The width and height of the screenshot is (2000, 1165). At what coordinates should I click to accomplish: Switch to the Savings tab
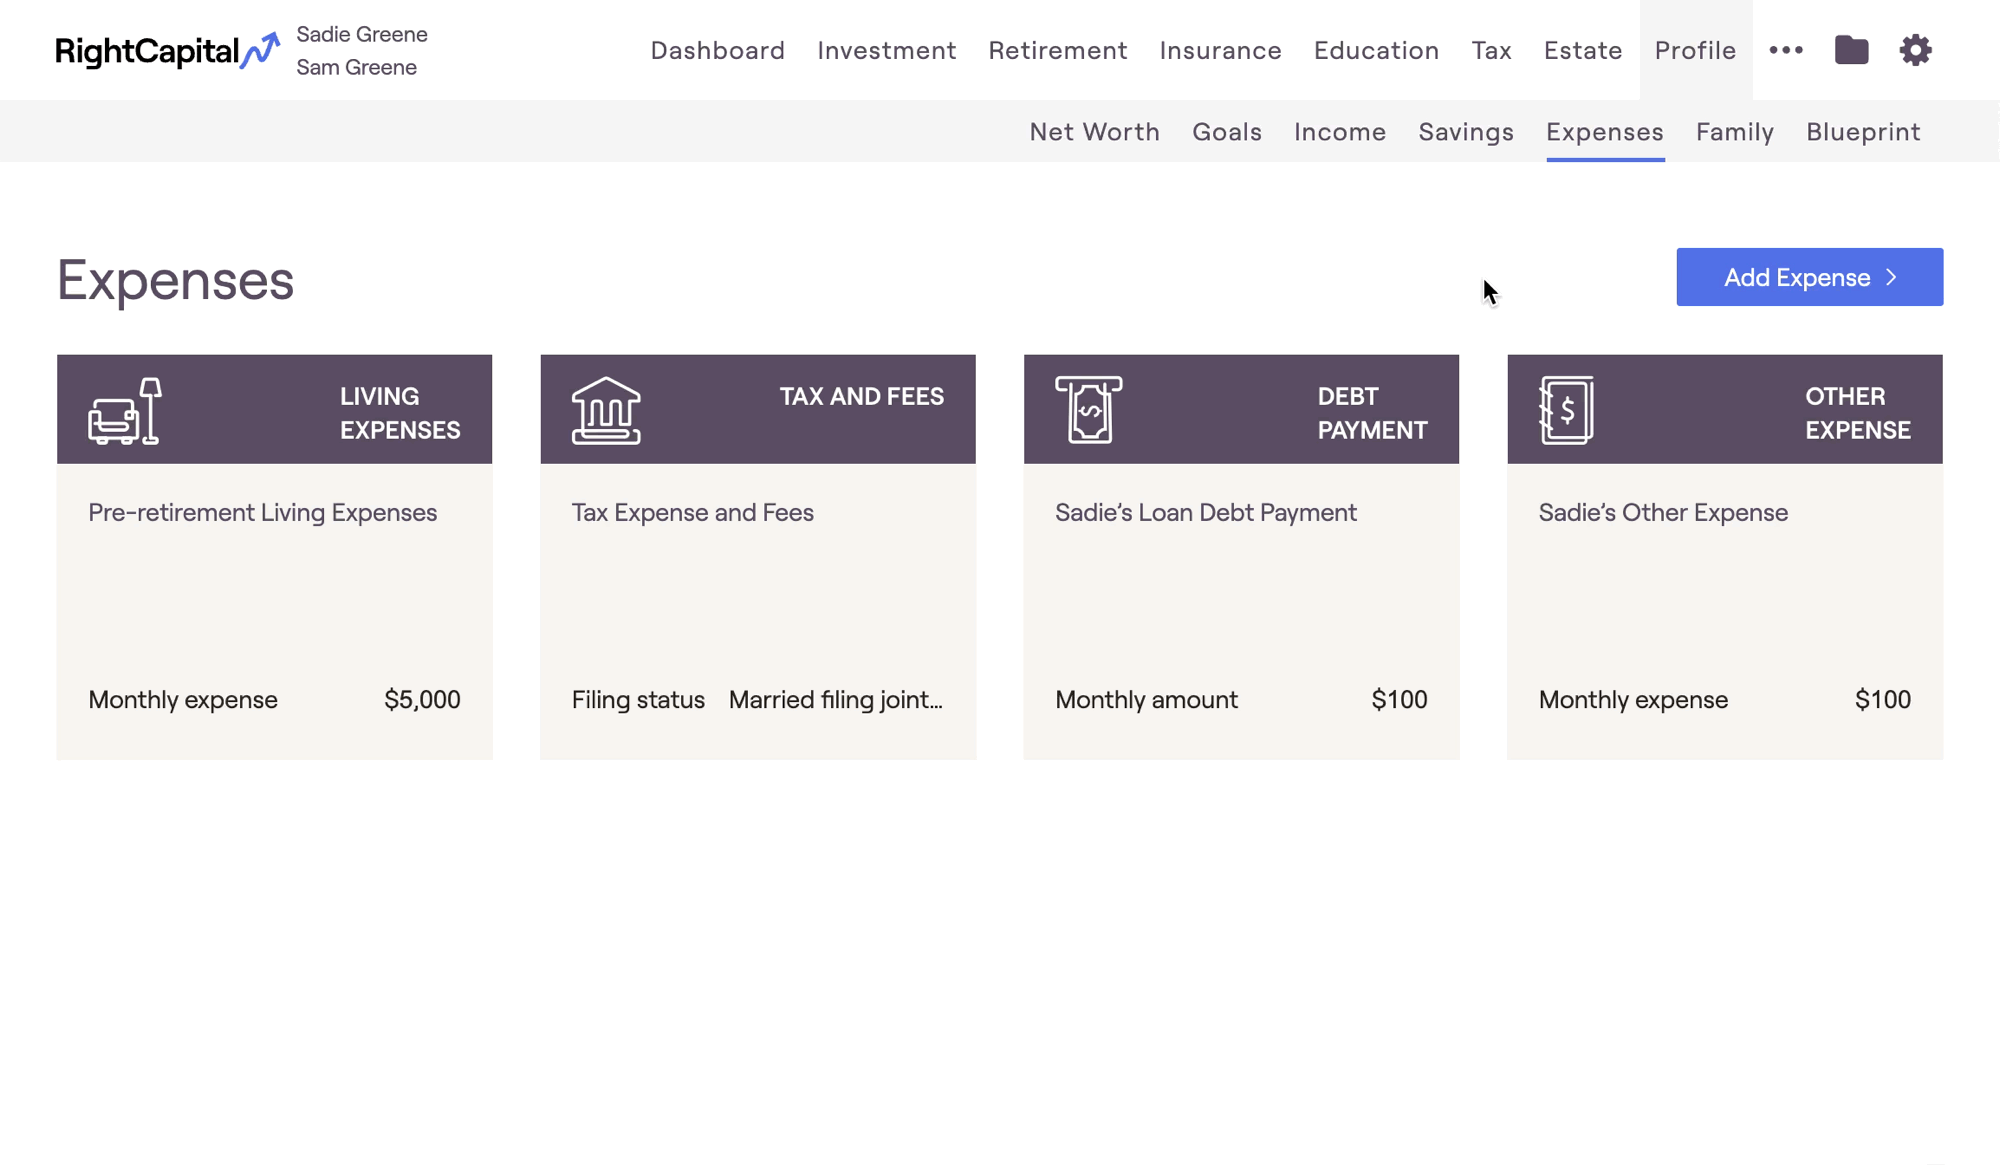pyautogui.click(x=1466, y=132)
